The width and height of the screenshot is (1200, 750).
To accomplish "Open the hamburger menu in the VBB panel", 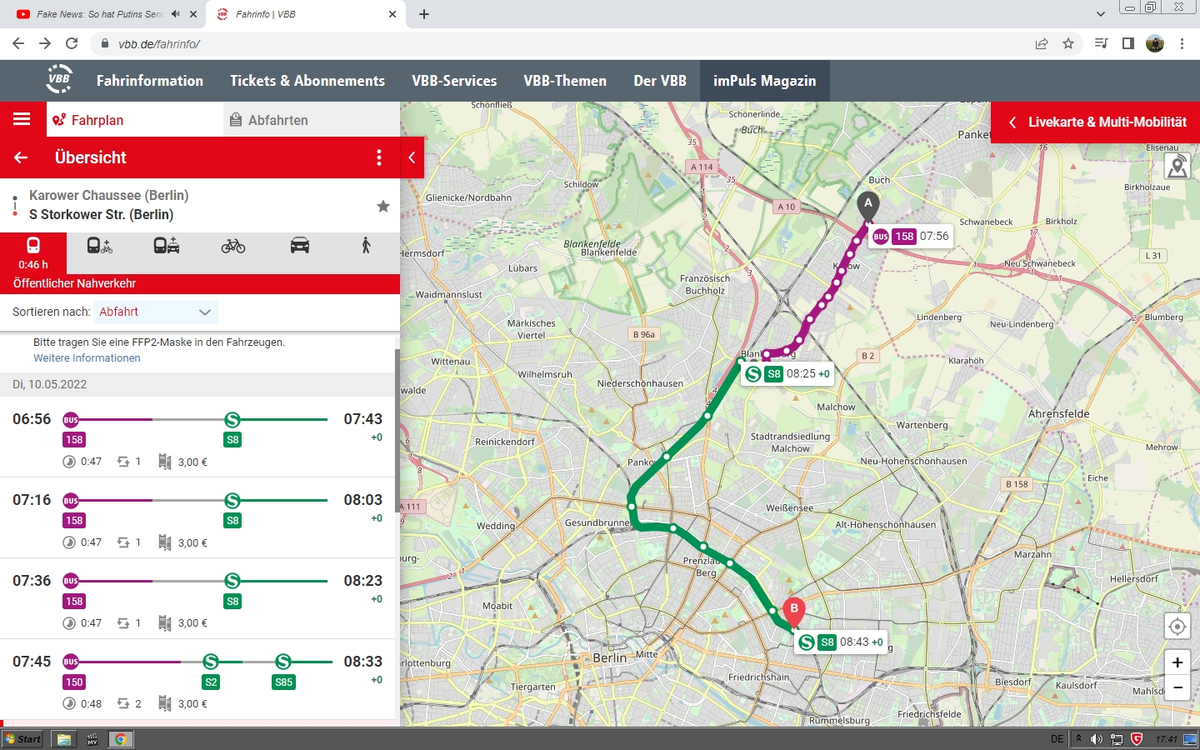I will point(22,119).
